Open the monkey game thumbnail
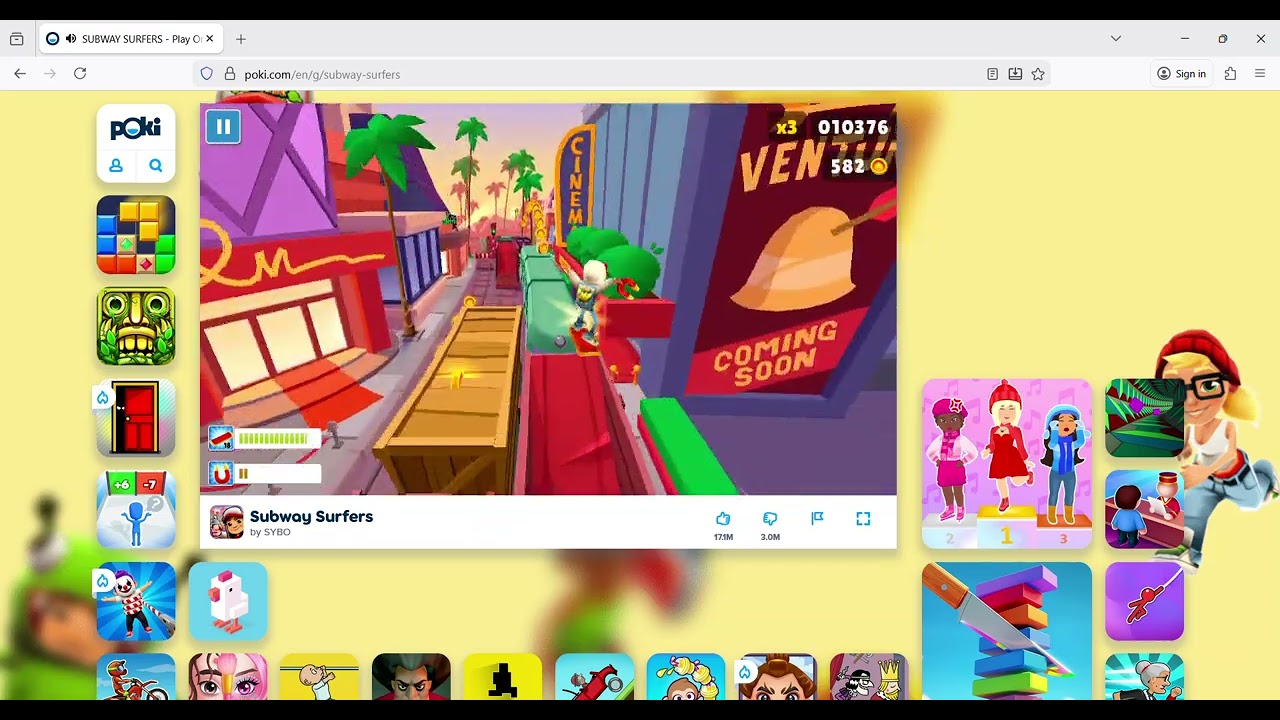Screen dimensions: 1280x720 pyautogui.click(x=686, y=677)
